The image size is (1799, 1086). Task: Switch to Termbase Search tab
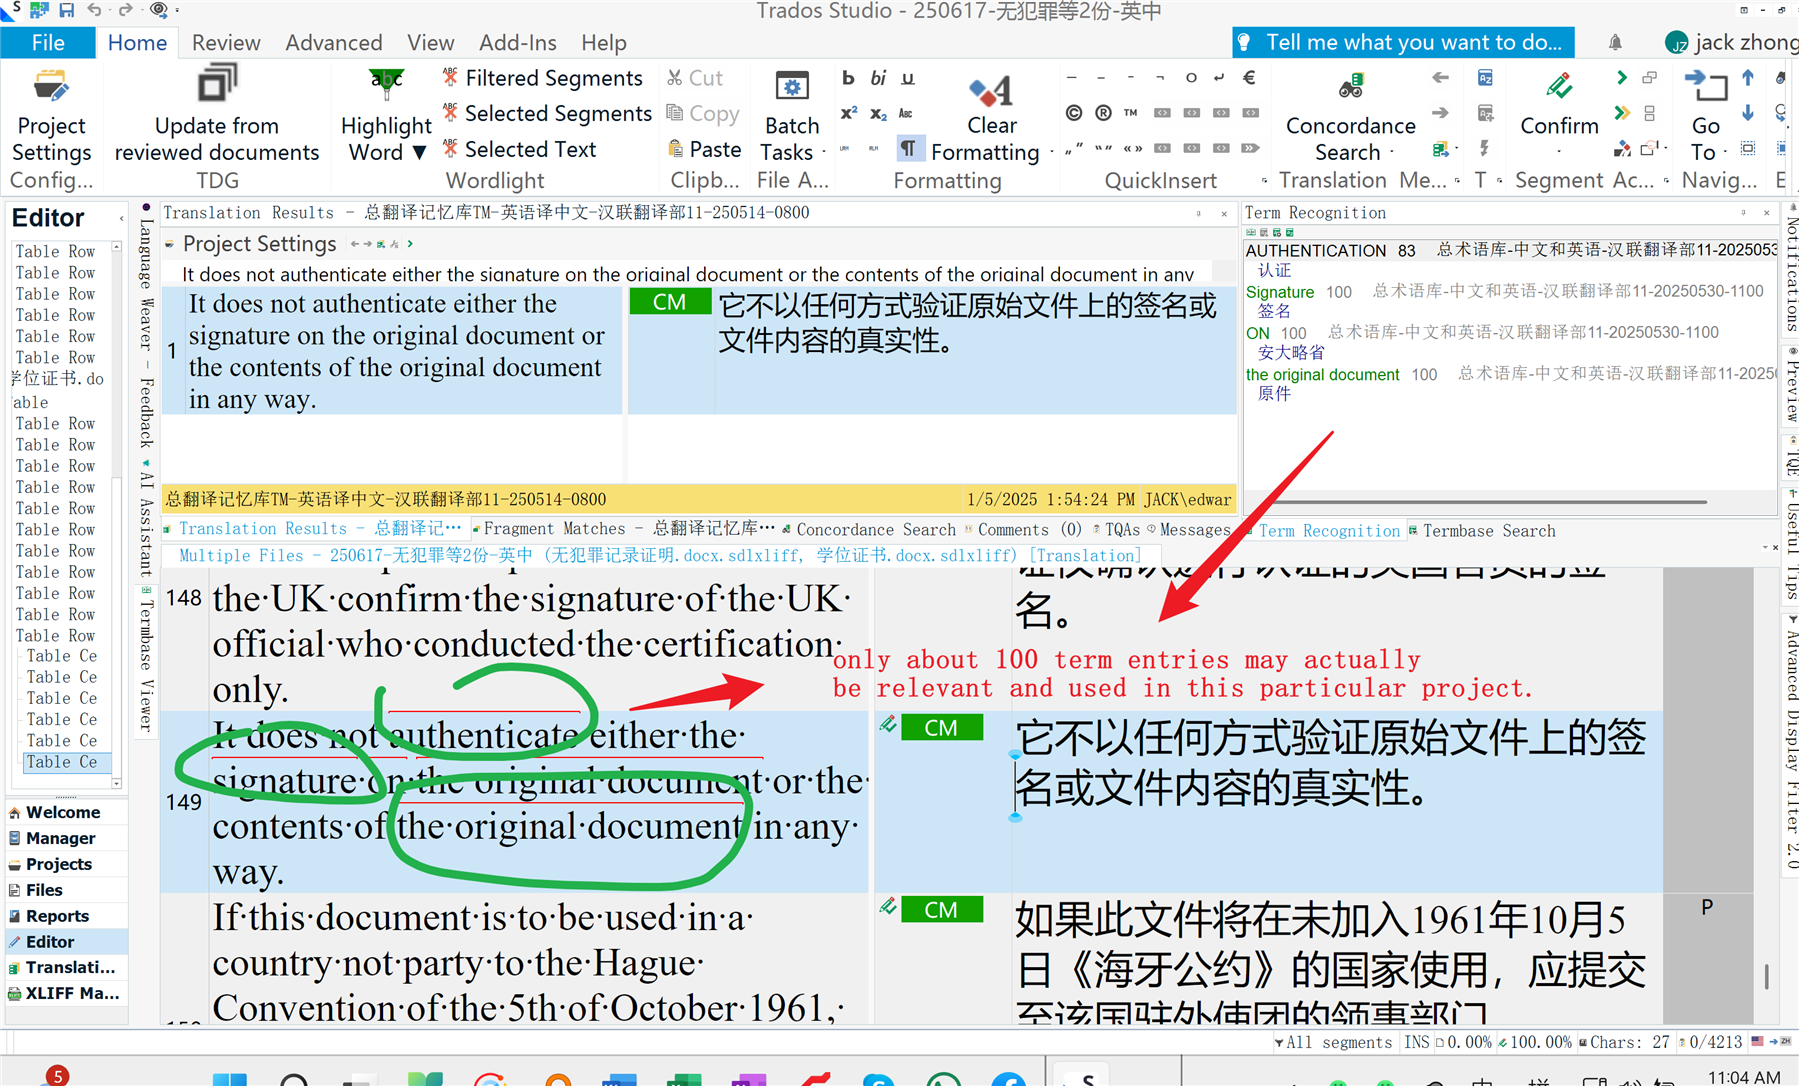[1482, 530]
